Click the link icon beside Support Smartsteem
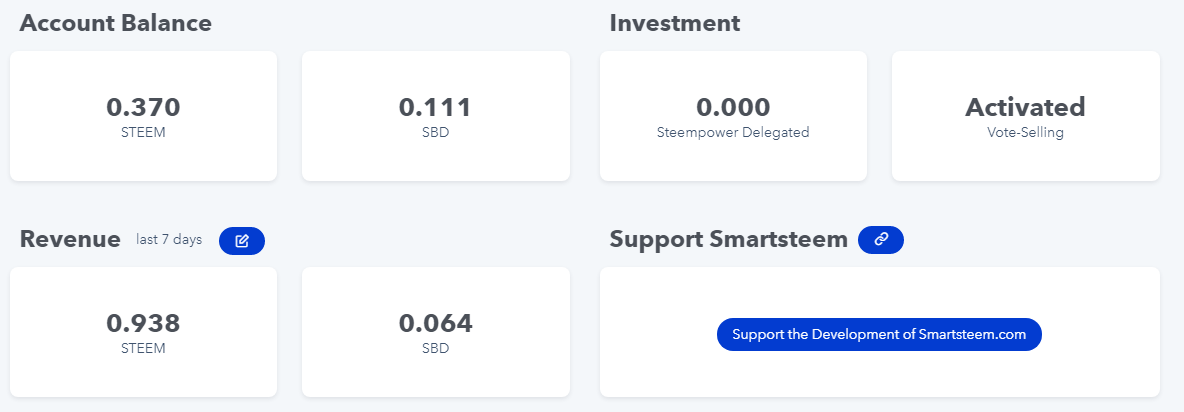1184x412 pixels. 880,239
